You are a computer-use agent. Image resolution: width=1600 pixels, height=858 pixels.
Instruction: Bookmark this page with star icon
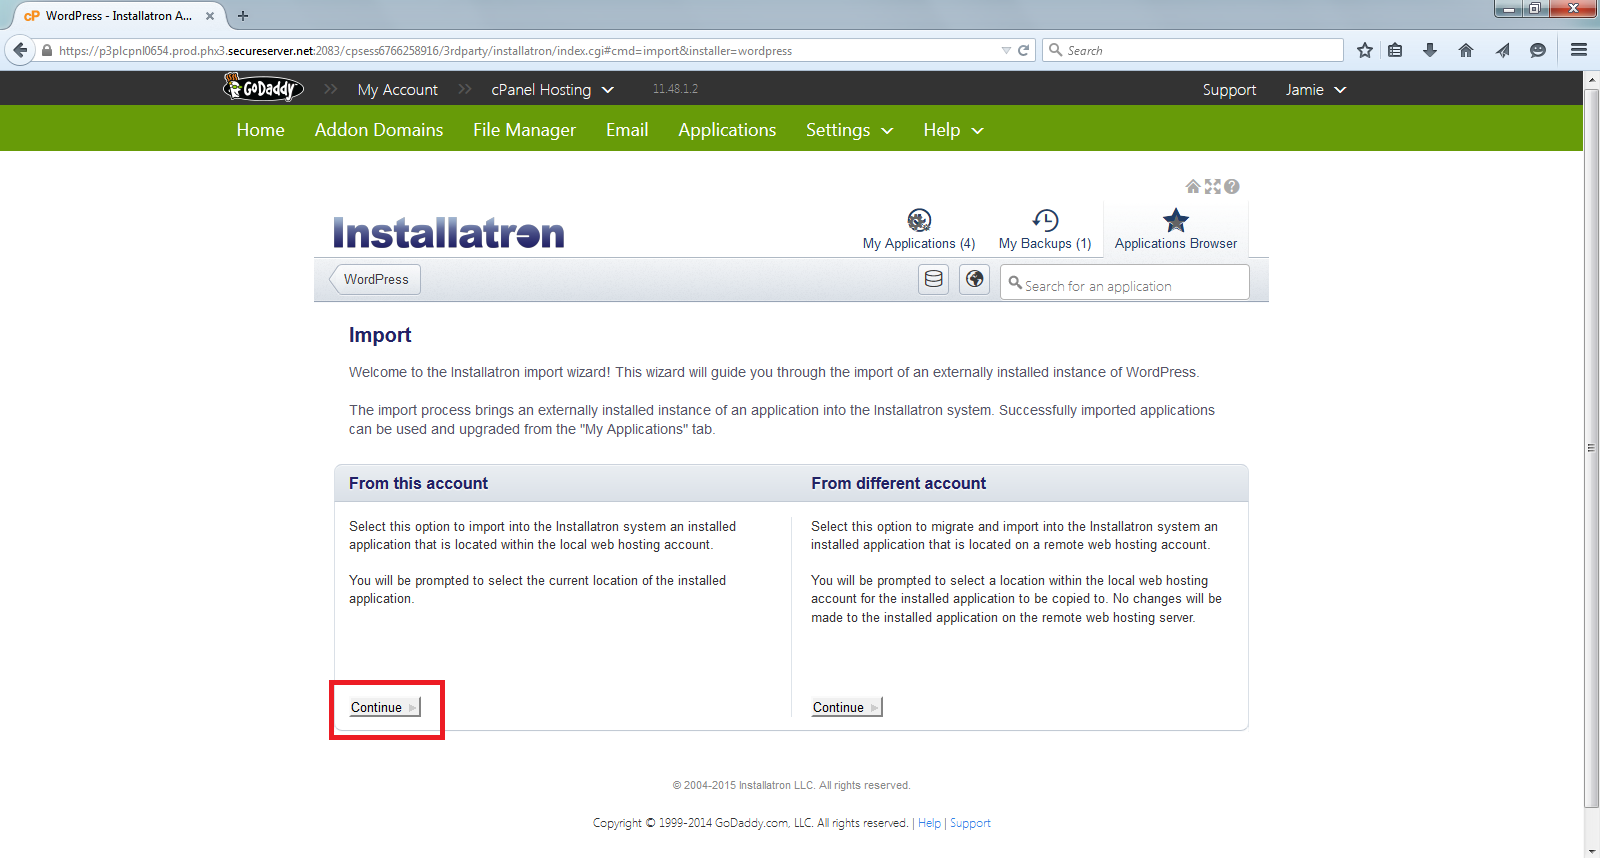click(x=1365, y=50)
